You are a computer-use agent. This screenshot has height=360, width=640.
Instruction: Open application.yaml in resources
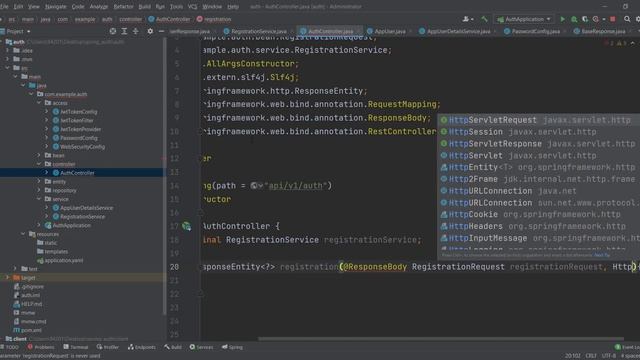pos(64,260)
